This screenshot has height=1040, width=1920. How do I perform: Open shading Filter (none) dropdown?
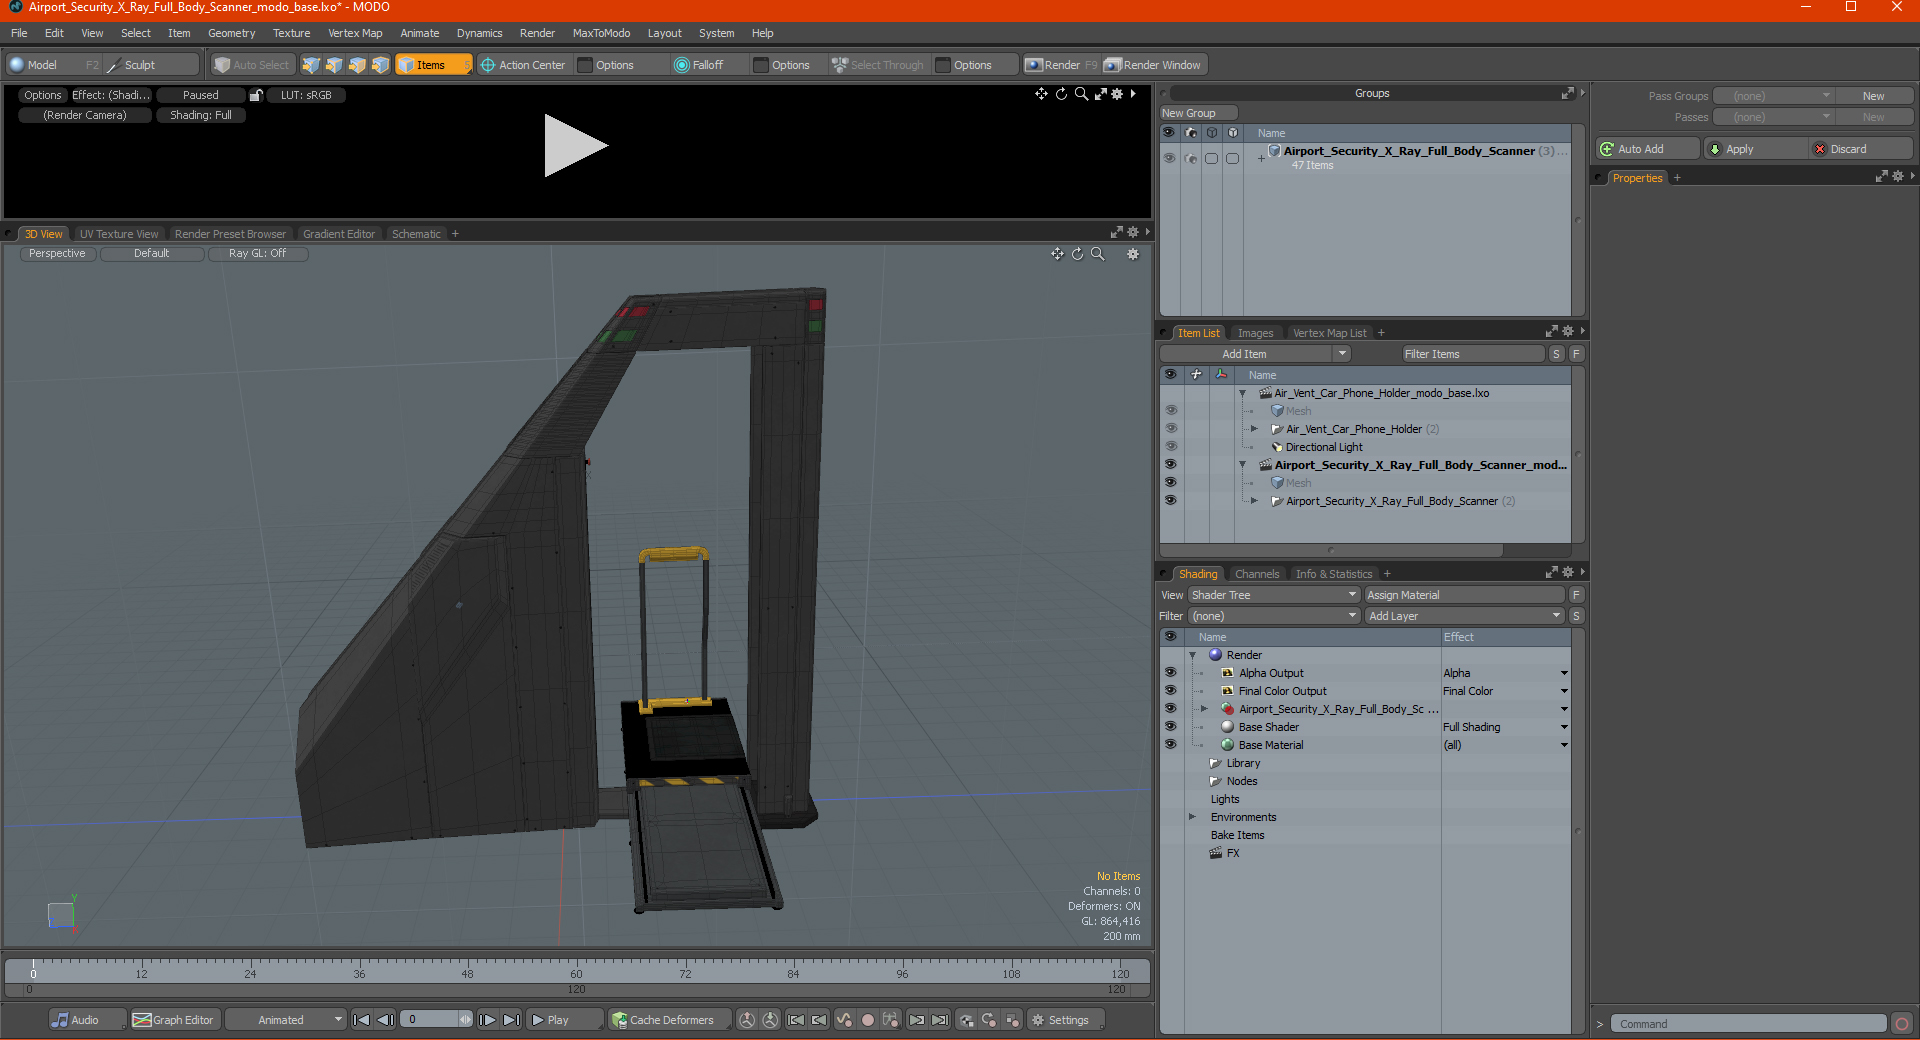[x=1274, y=616]
